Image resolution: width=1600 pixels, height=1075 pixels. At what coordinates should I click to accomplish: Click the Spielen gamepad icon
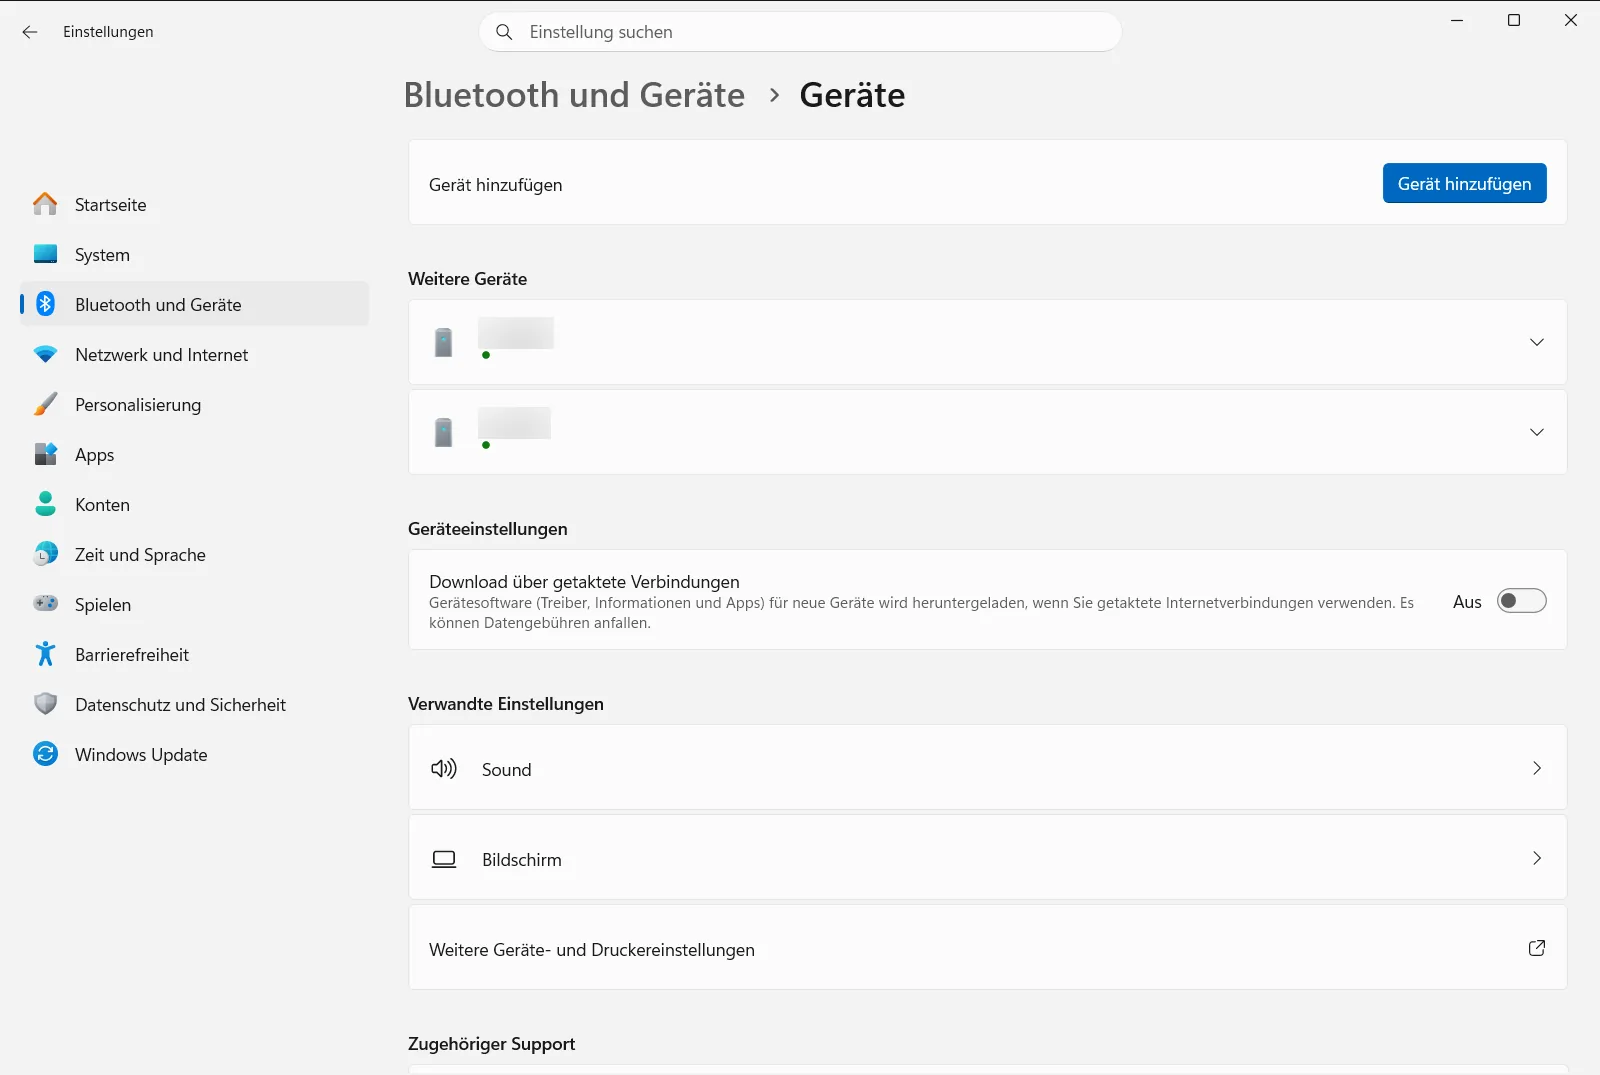(x=45, y=604)
